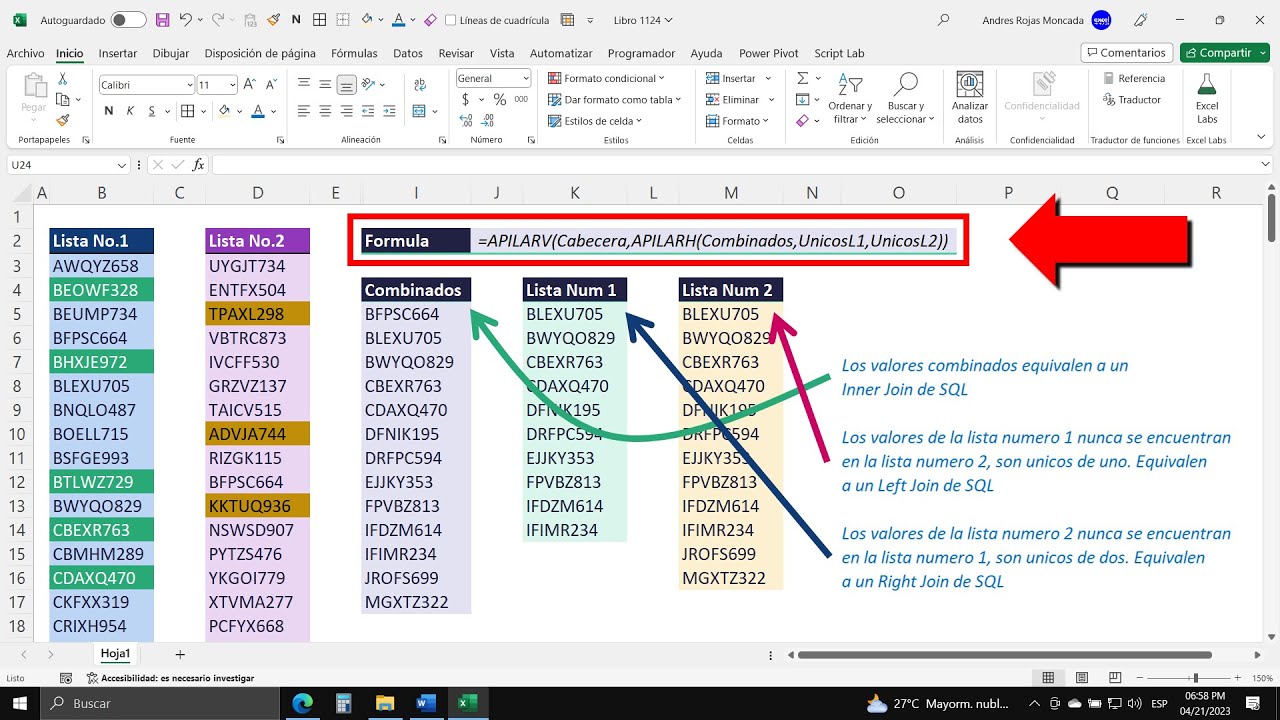1280x720 pixels.
Task: Increase decimal places
Action: pyautogui.click(x=466, y=120)
